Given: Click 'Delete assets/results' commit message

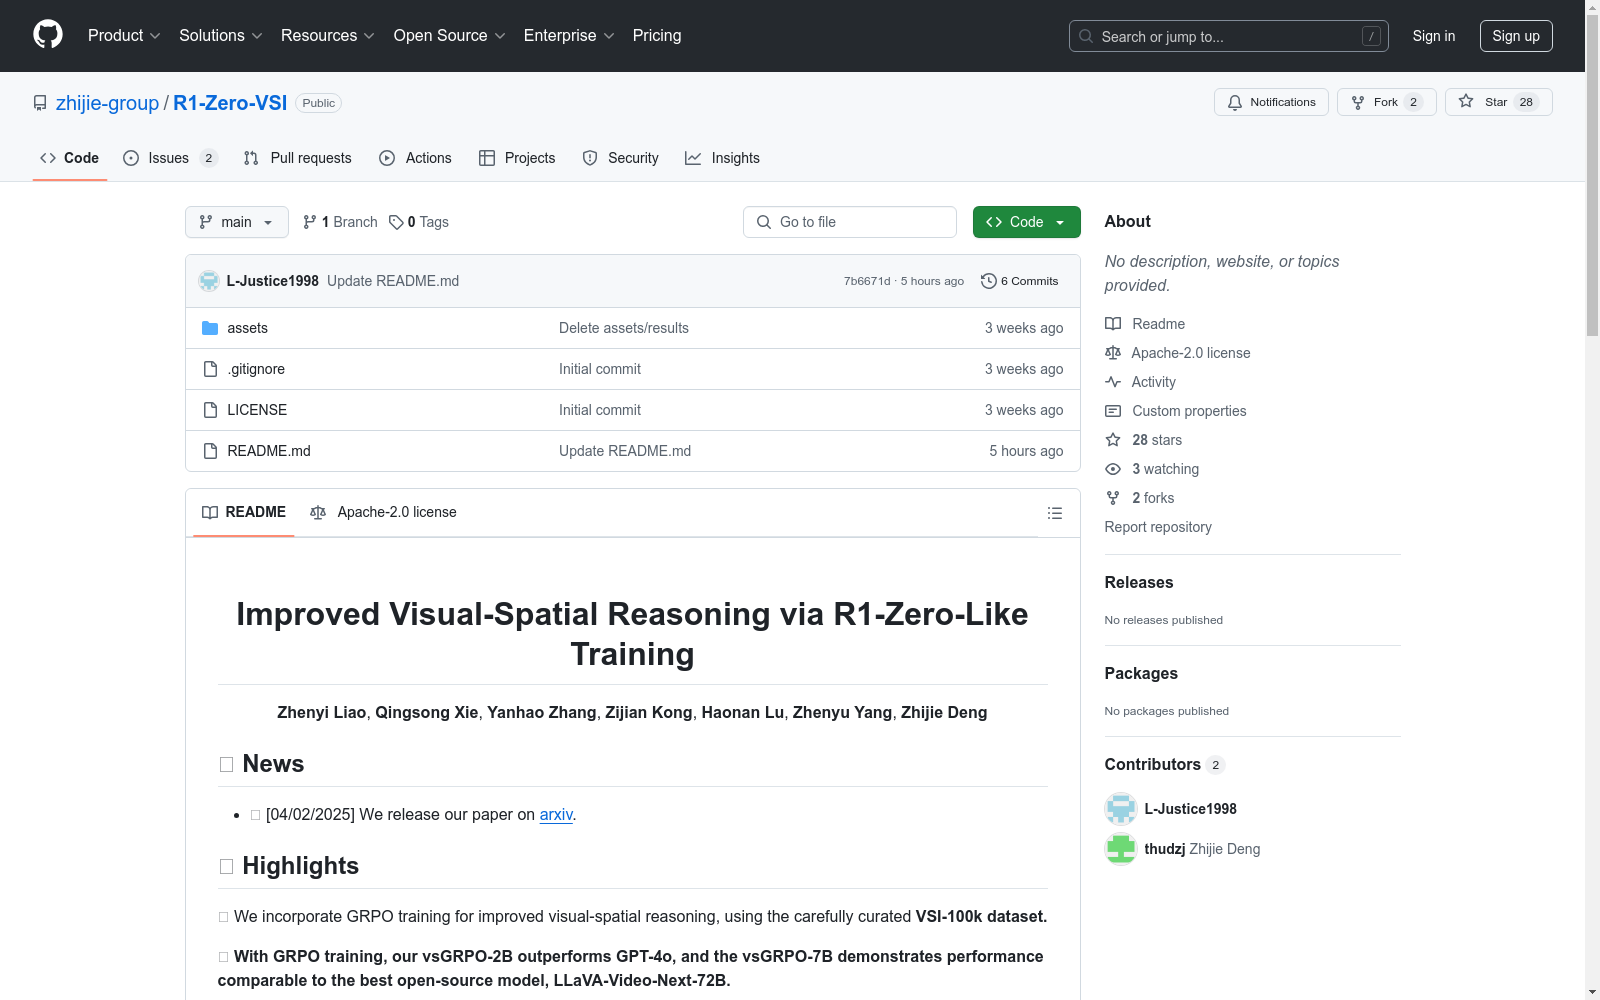Looking at the screenshot, I should pos(624,328).
